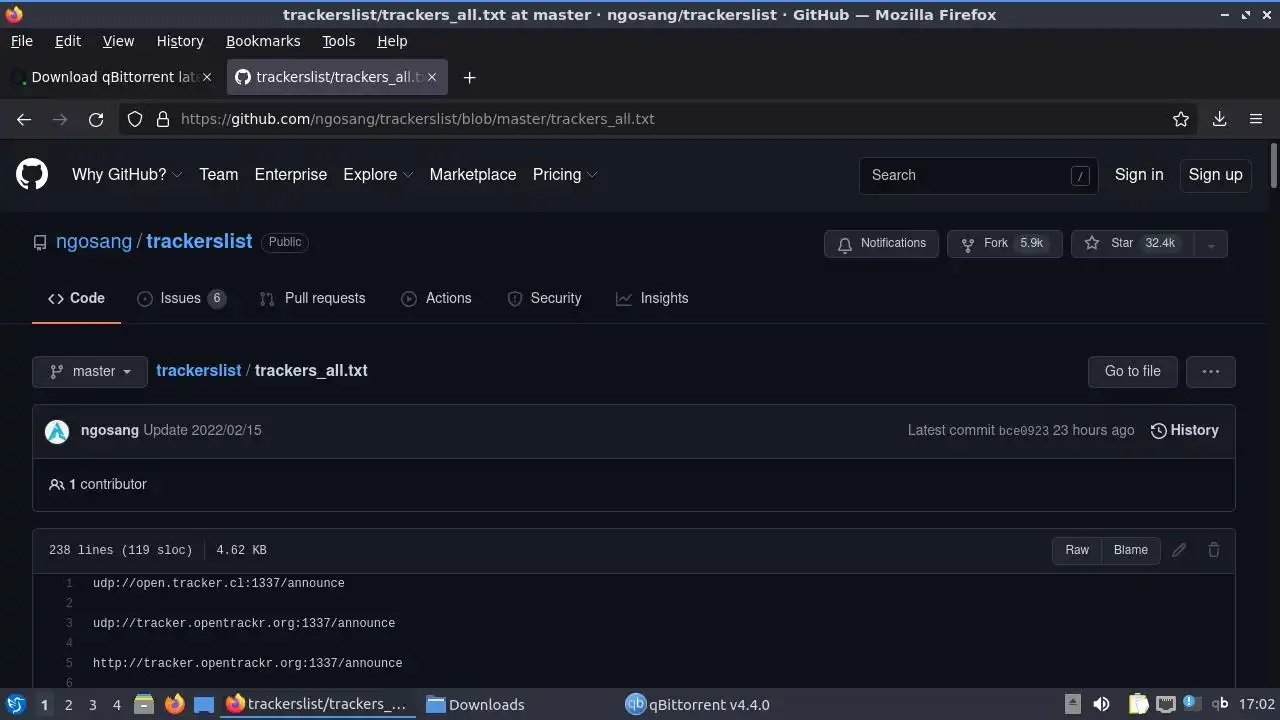Open the View menu
This screenshot has height=720, width=1280.
click(x=118, y=41)
